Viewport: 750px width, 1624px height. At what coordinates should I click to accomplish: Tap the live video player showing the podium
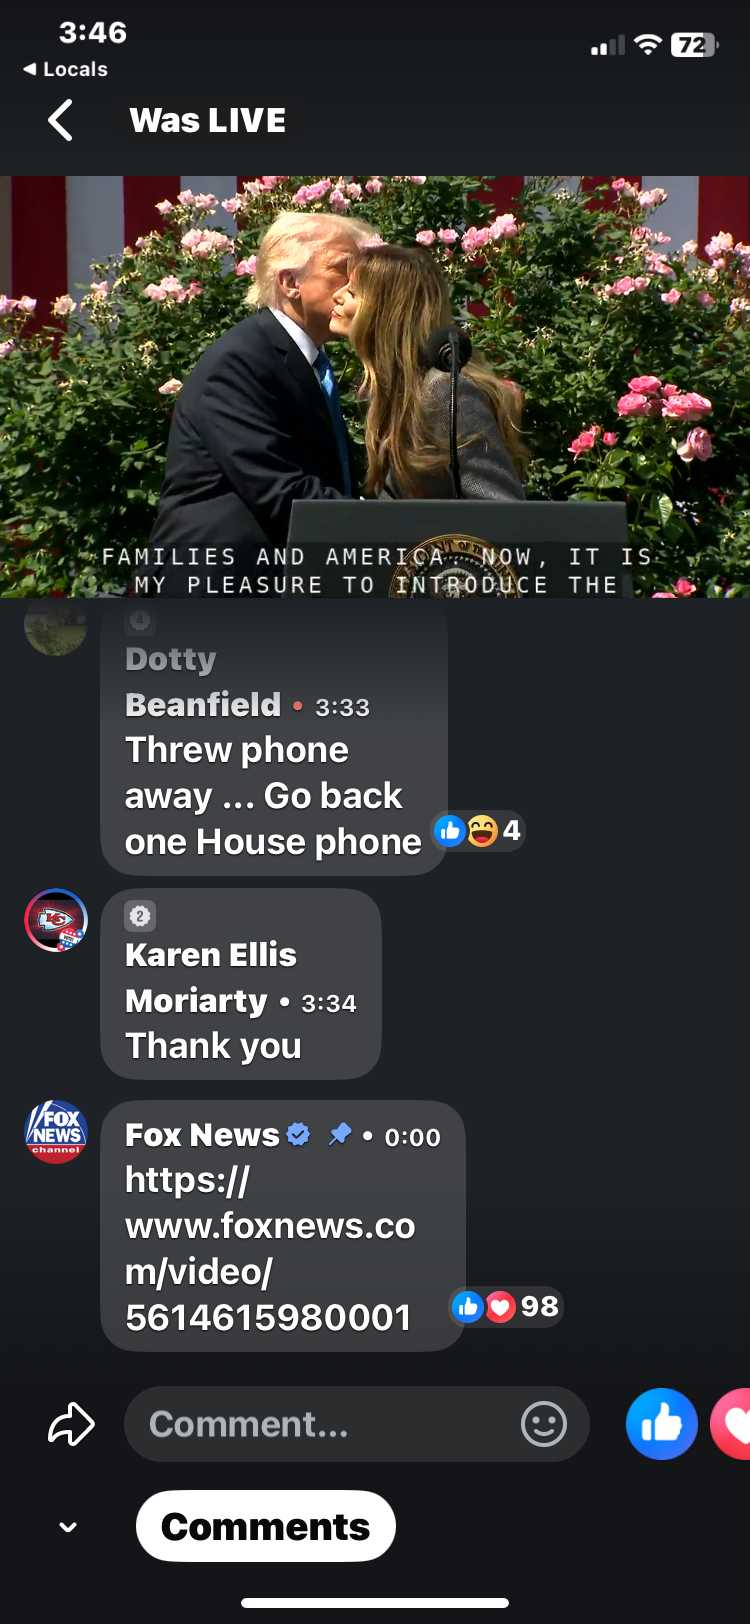click(x=375, y=387)
